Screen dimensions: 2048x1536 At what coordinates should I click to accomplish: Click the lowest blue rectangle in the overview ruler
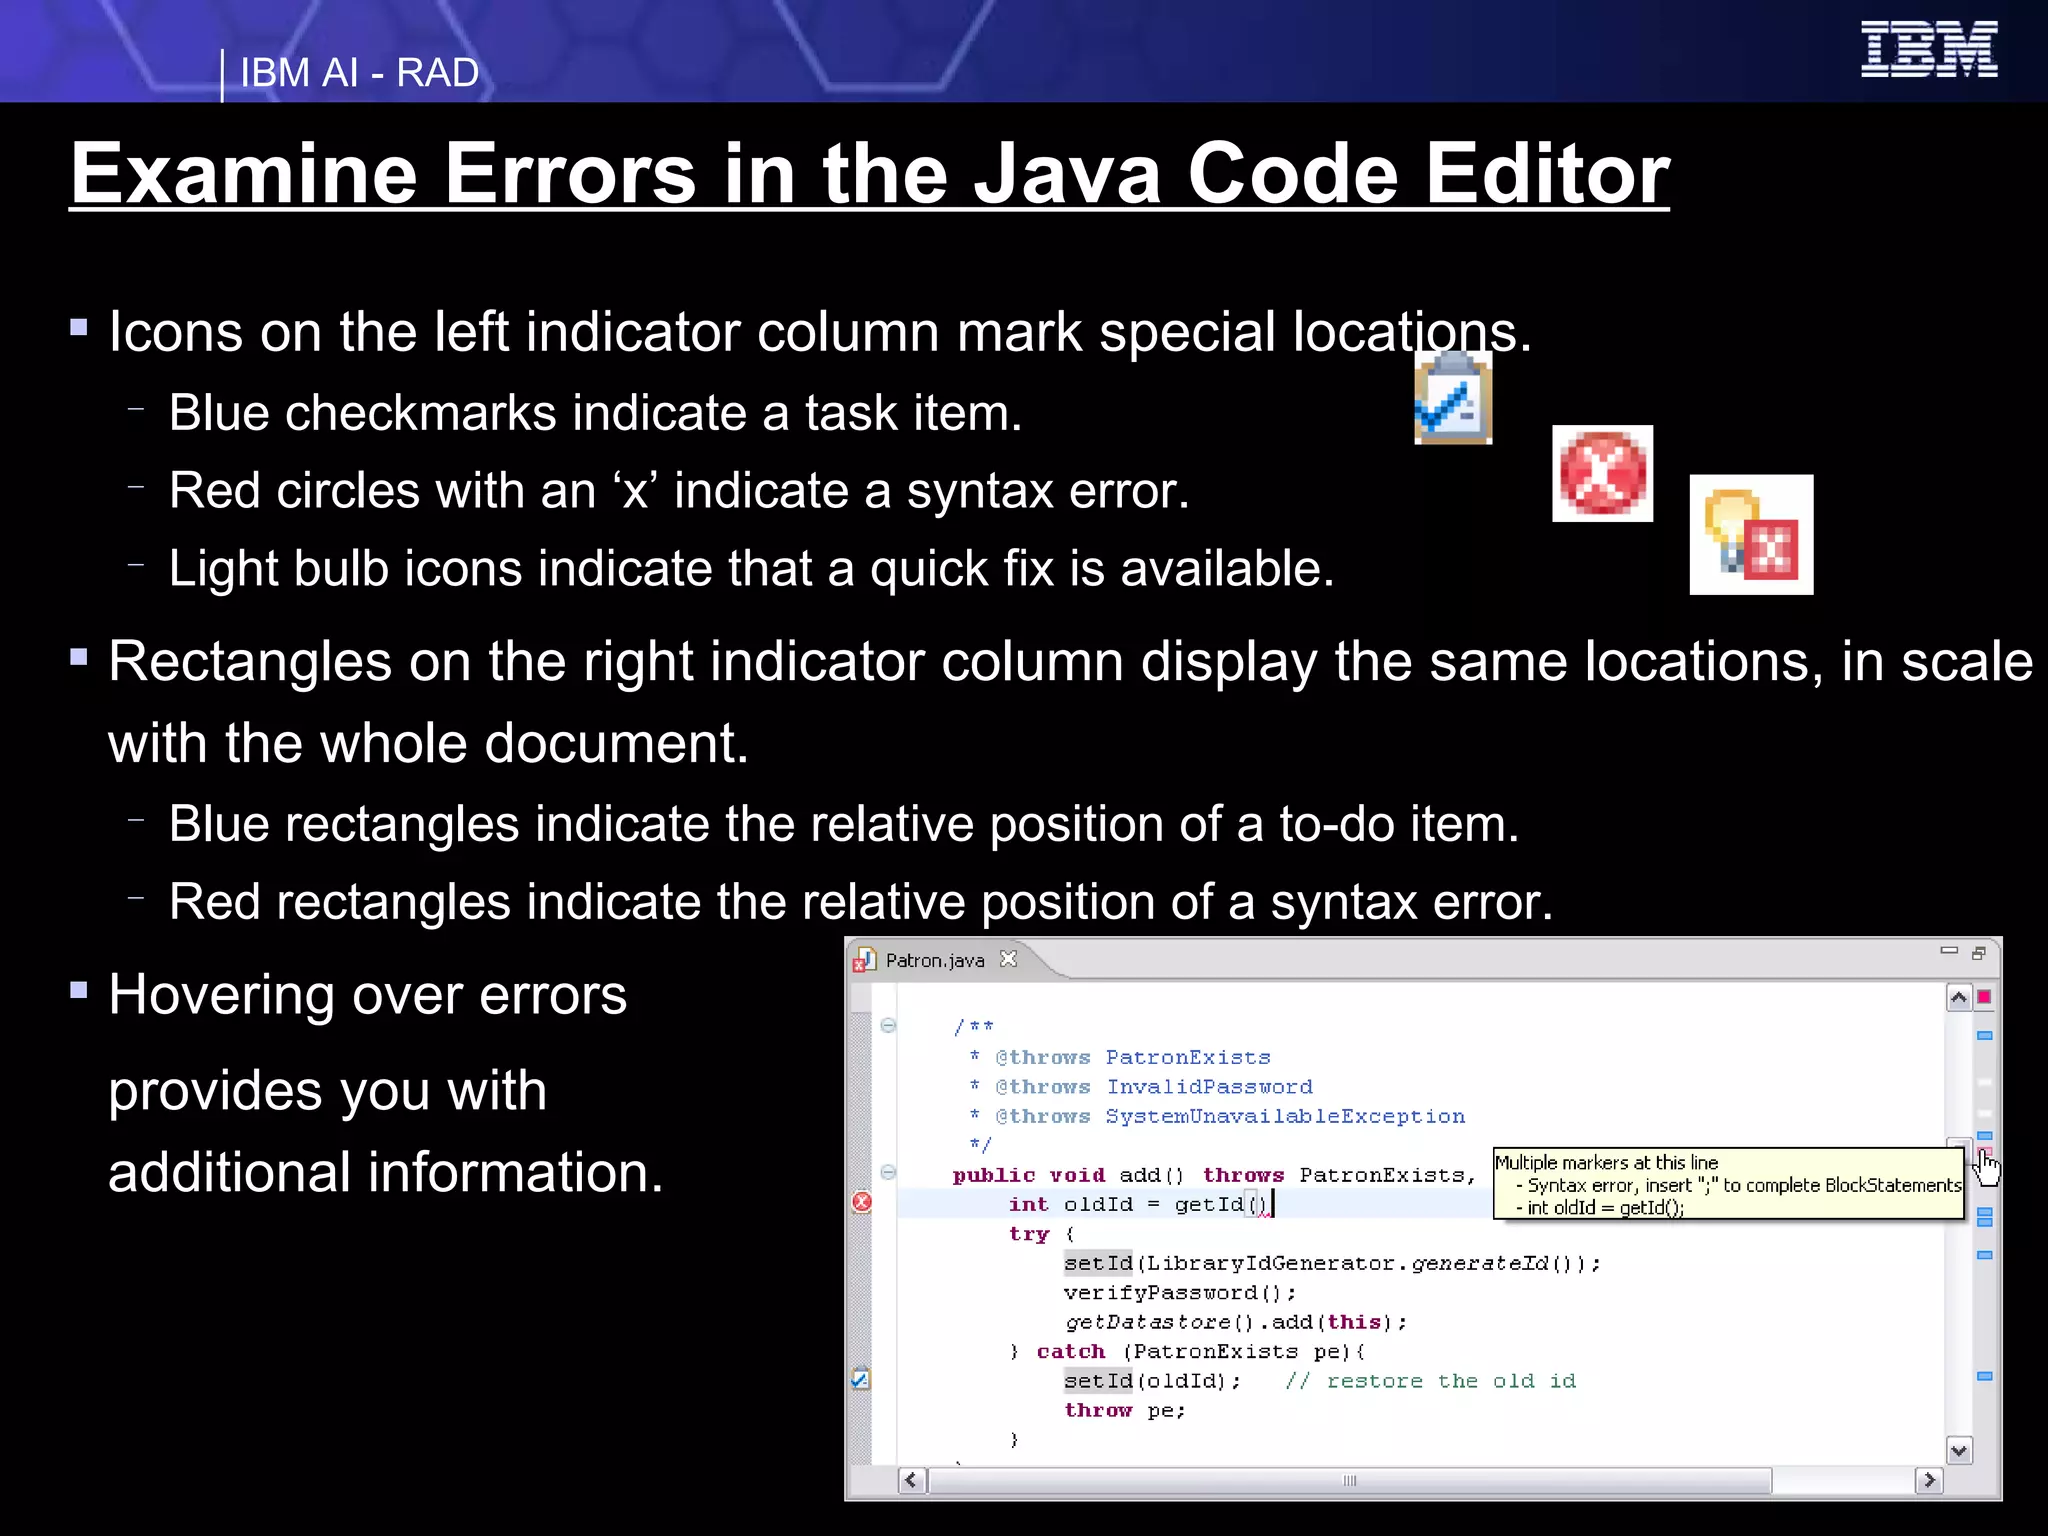click(x=1985, y=1377)
